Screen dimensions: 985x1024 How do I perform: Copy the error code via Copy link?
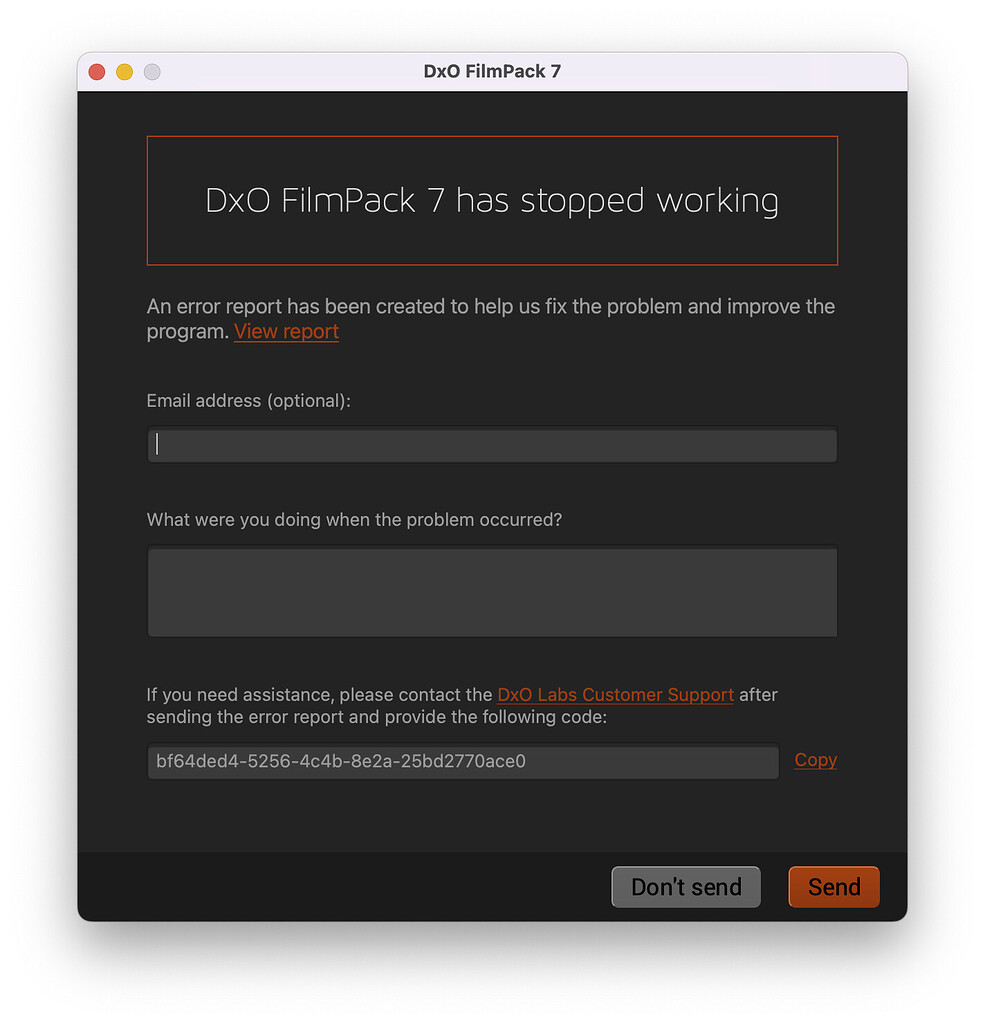coord(815,760)
